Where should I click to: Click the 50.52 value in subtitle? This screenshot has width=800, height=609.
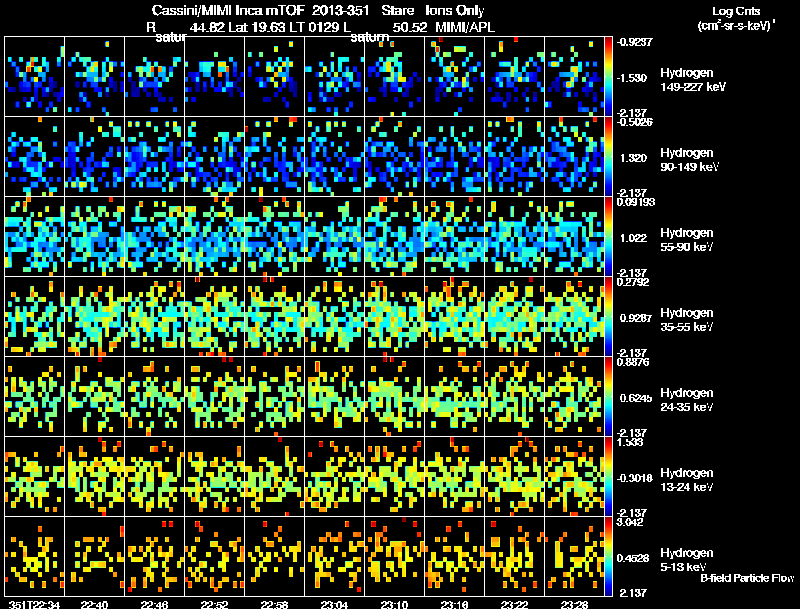click(410, 27)
